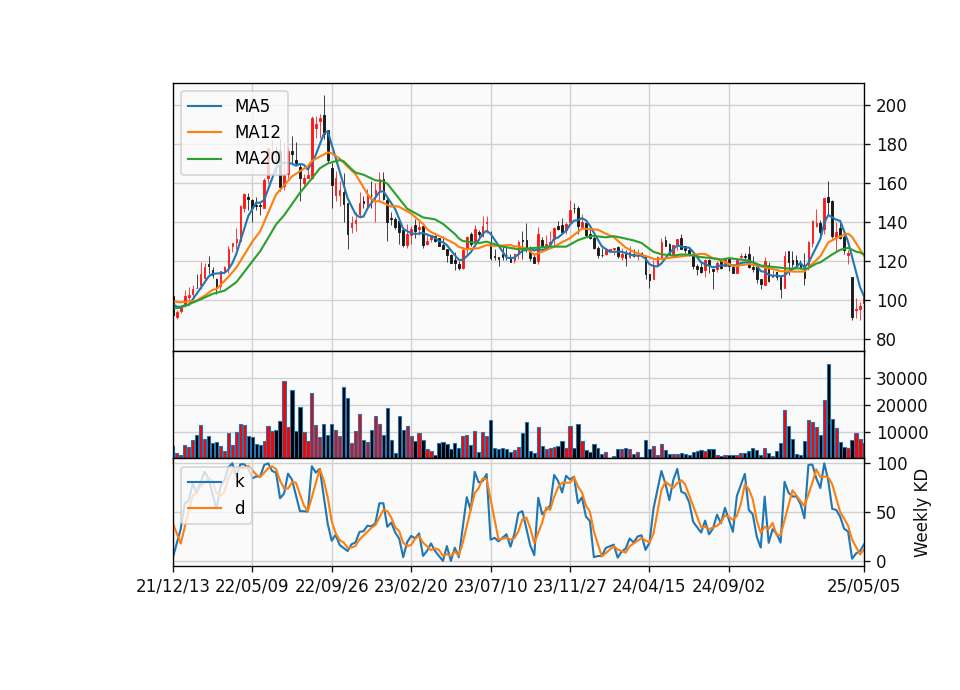
Task: Click the 0 Weekly KD axis label
Action: point(881,561)
